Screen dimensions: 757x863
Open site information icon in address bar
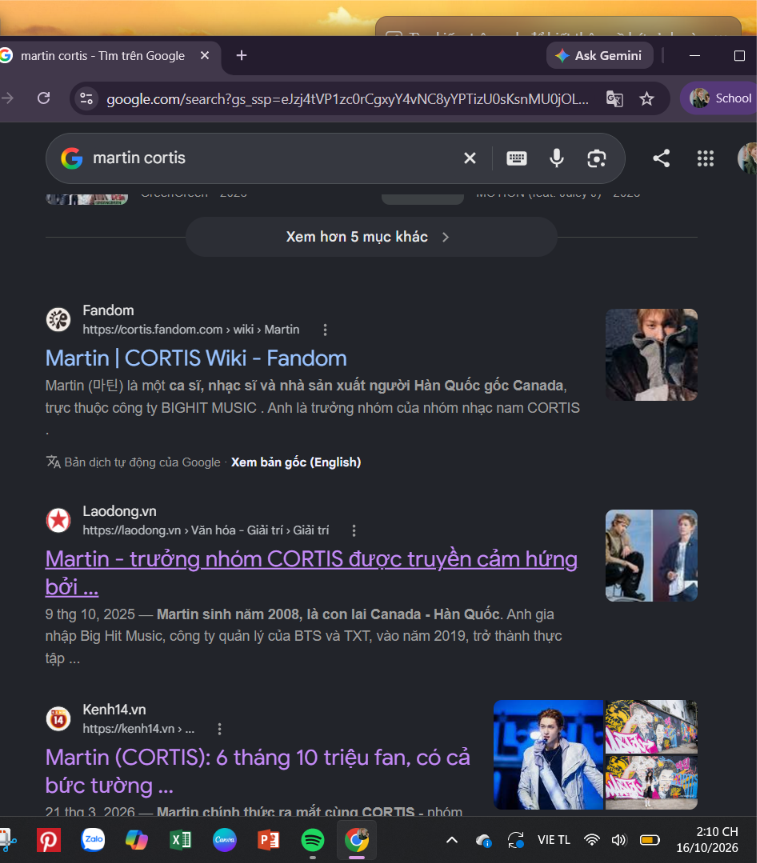click(86, 99)
